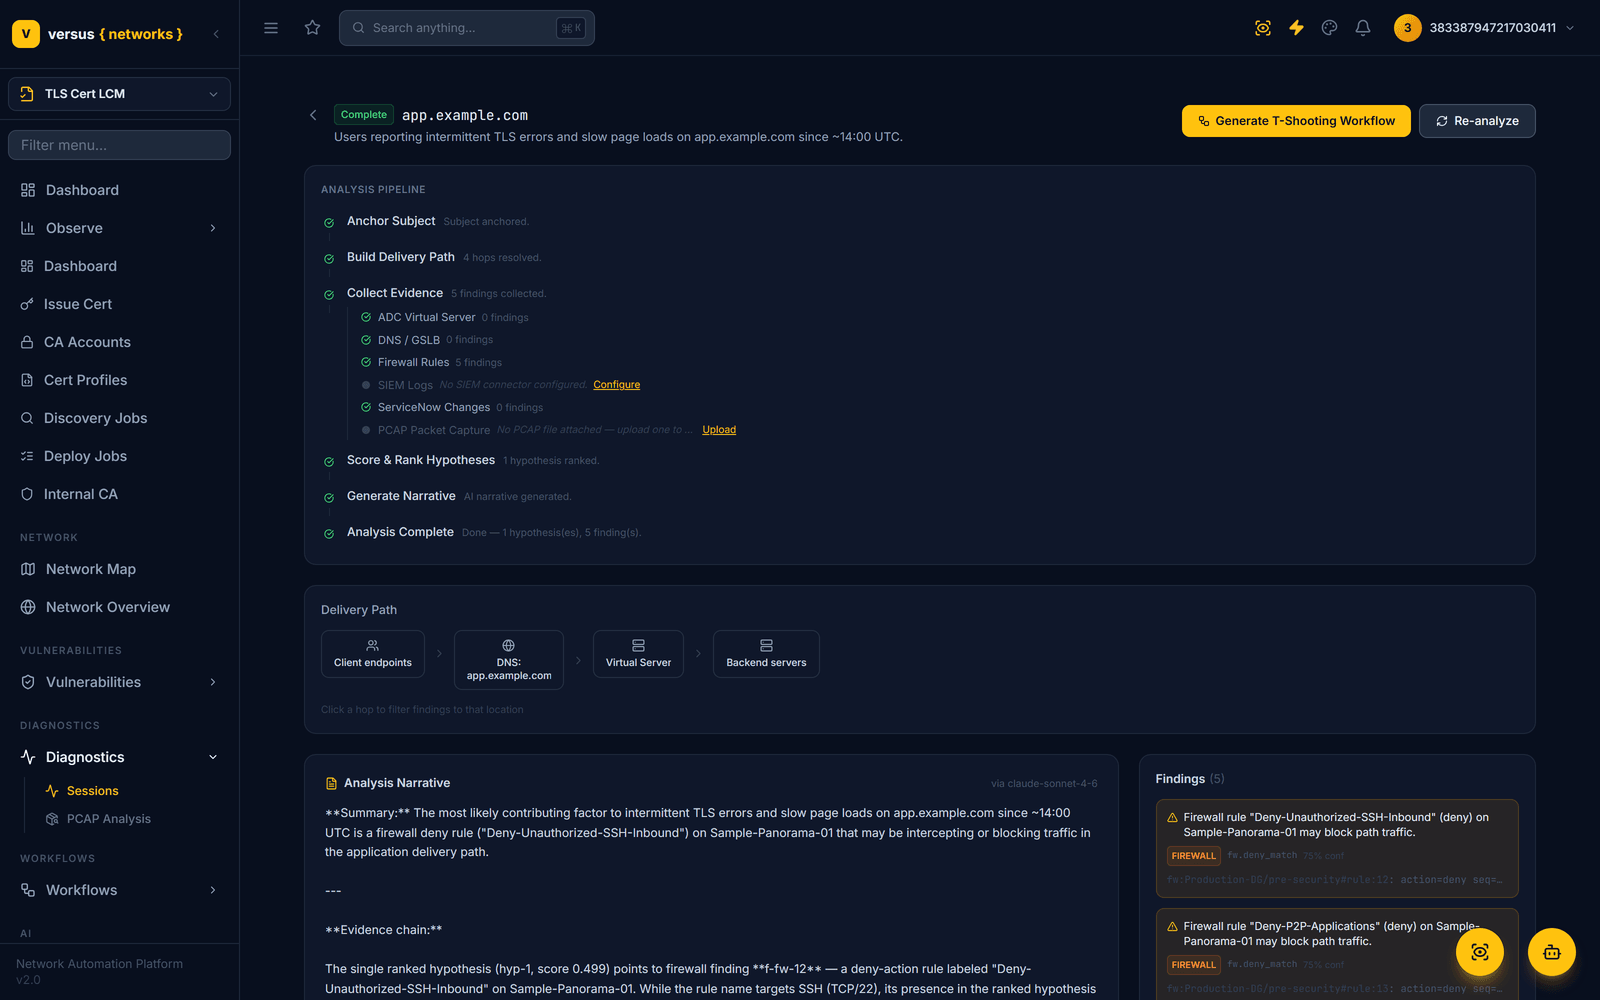Open the theme palette icon
This screenshot has width=1600, height=1000.
click(1329, 28)
